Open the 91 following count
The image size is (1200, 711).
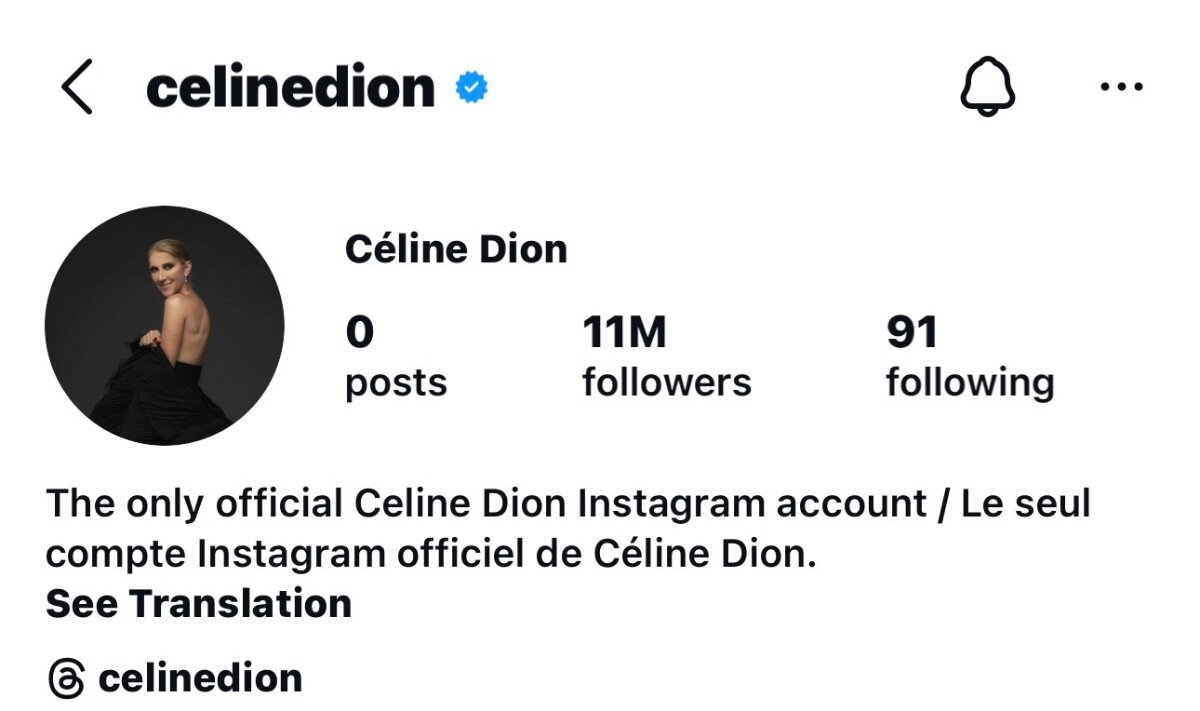(912, 333)
